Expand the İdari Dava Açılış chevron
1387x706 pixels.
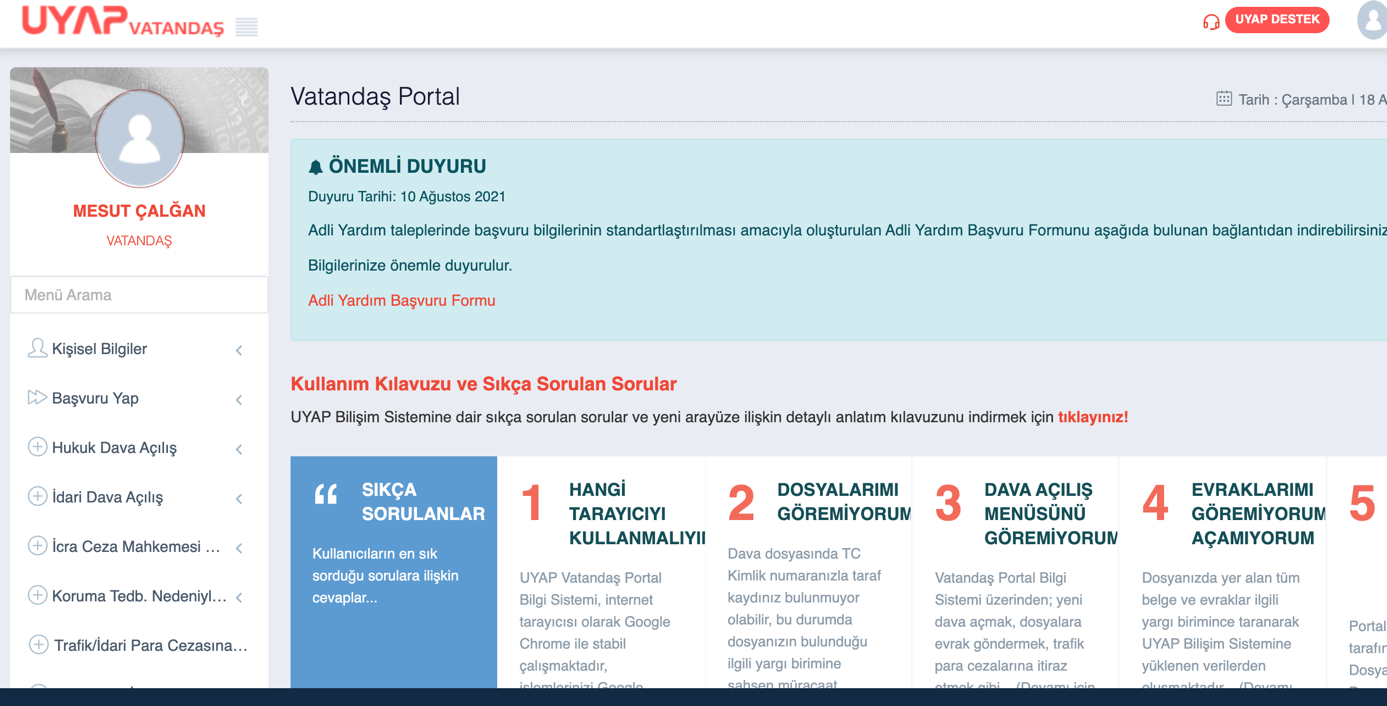tap(239, 498)
